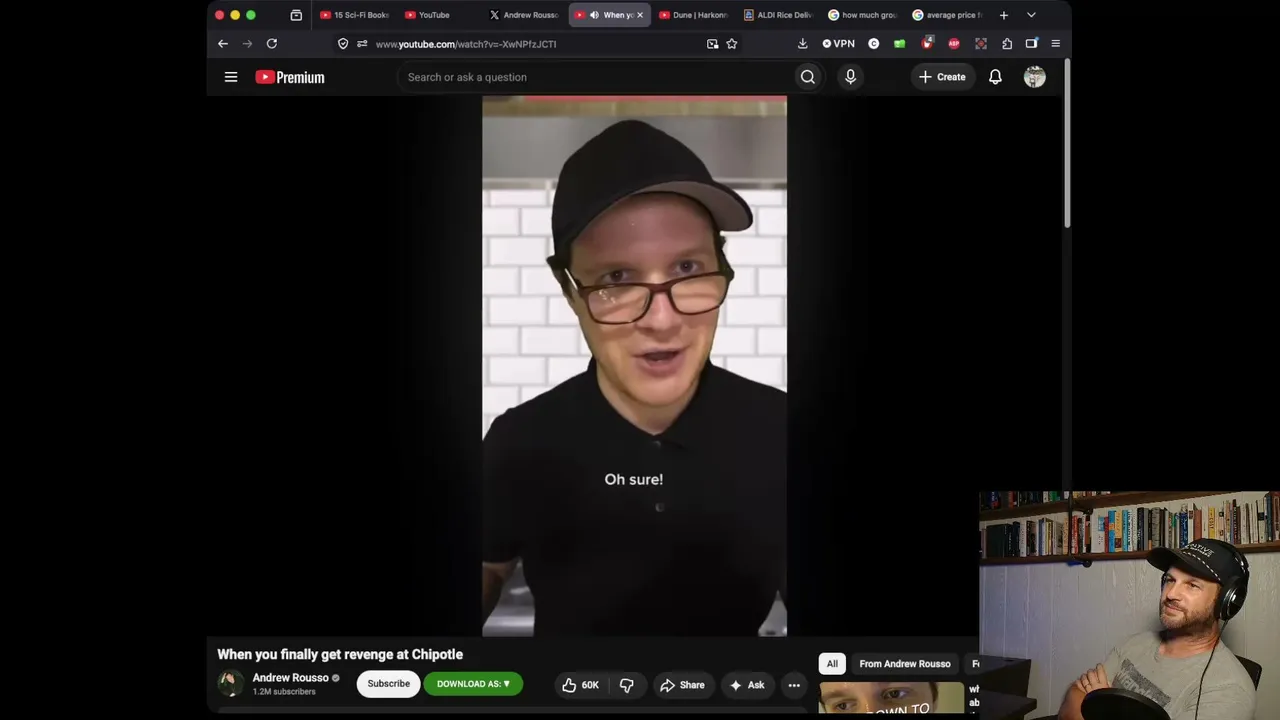The width and height of the screenshot is (1280, 720).
Task: Switch to the 15 Sci-Fi Books tab
Action: (x=355, y=15)
